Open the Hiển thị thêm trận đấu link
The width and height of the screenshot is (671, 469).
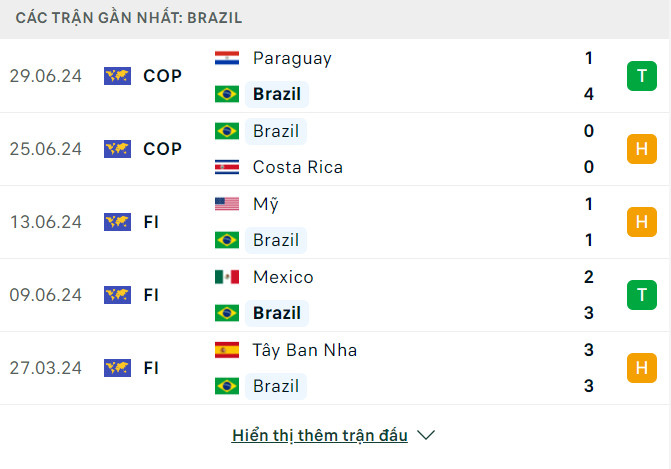(x=320, y=435)
